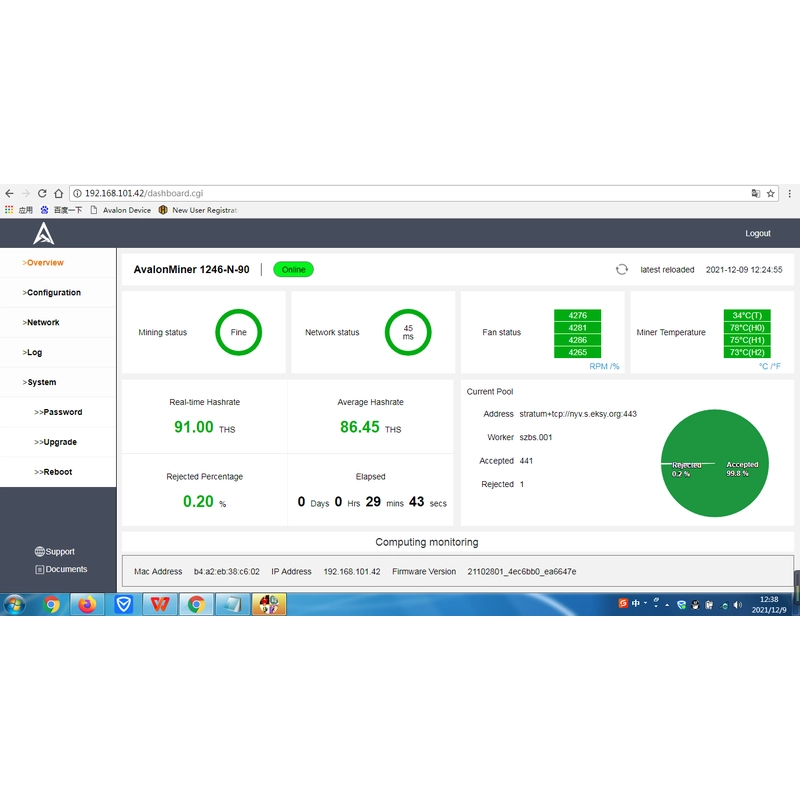The image size is (800, 800).
Task: Open the apps shortcut in bookmarks bar
Action: (x=18, y=210)
